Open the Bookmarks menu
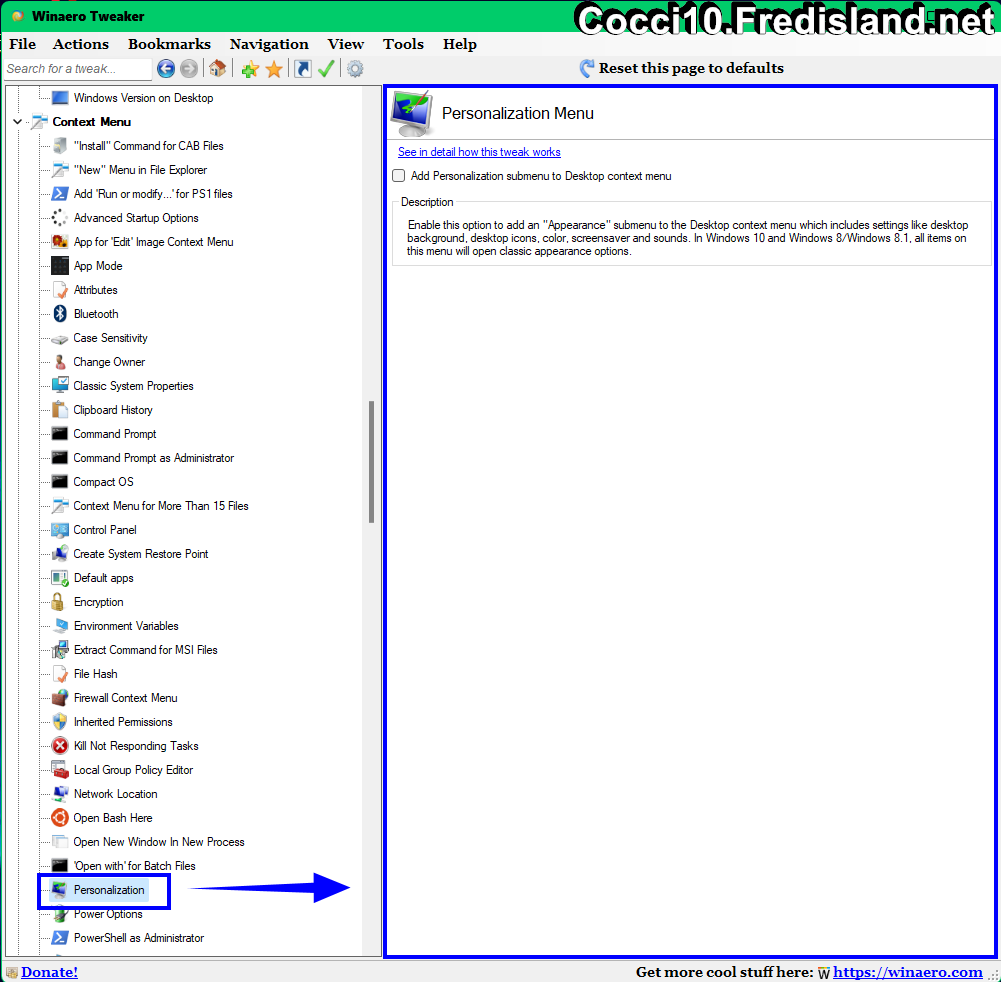Viewport: 1001px width, 982px height. click(x=169, y=44)
